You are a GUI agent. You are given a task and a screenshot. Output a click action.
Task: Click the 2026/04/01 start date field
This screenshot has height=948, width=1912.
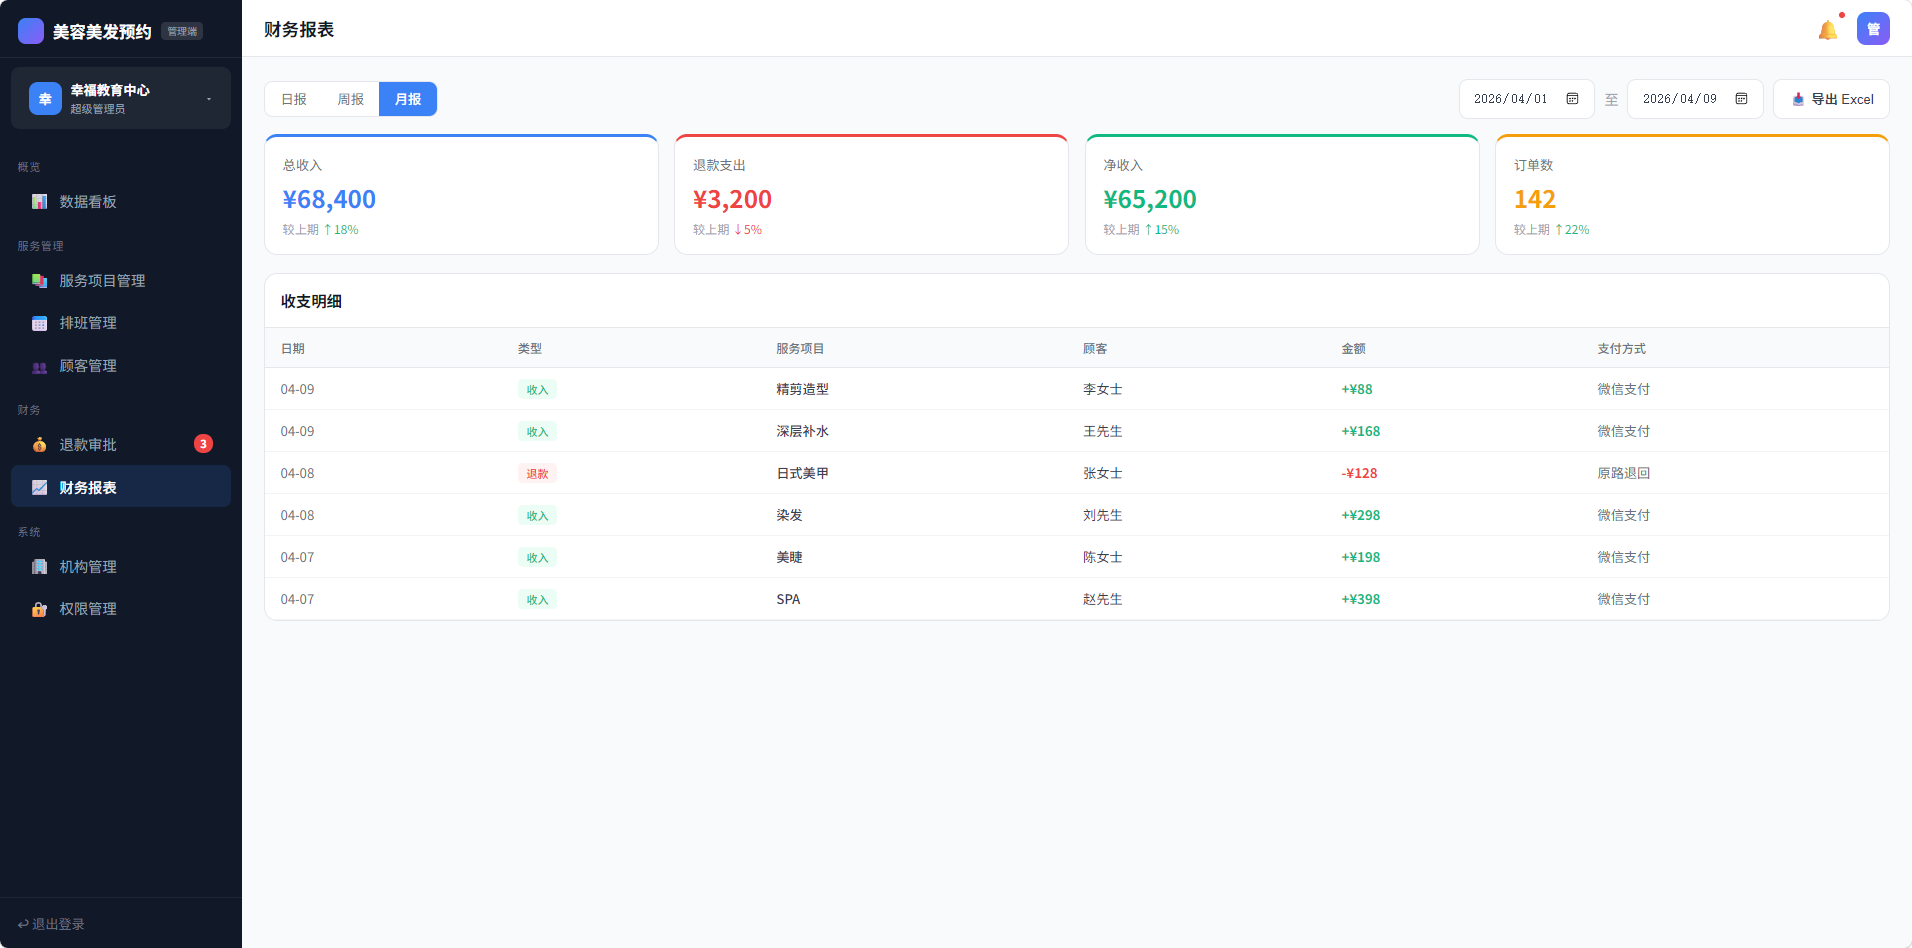pos(1510,99)
